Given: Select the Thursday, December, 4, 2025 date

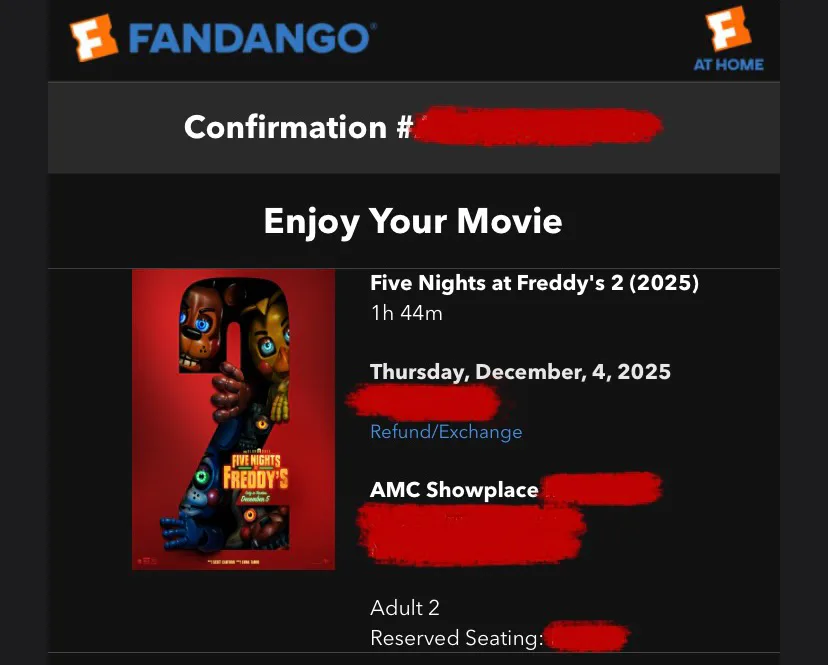Looking at the screenshot, I should pyautogui.click(x=520, y=372).
